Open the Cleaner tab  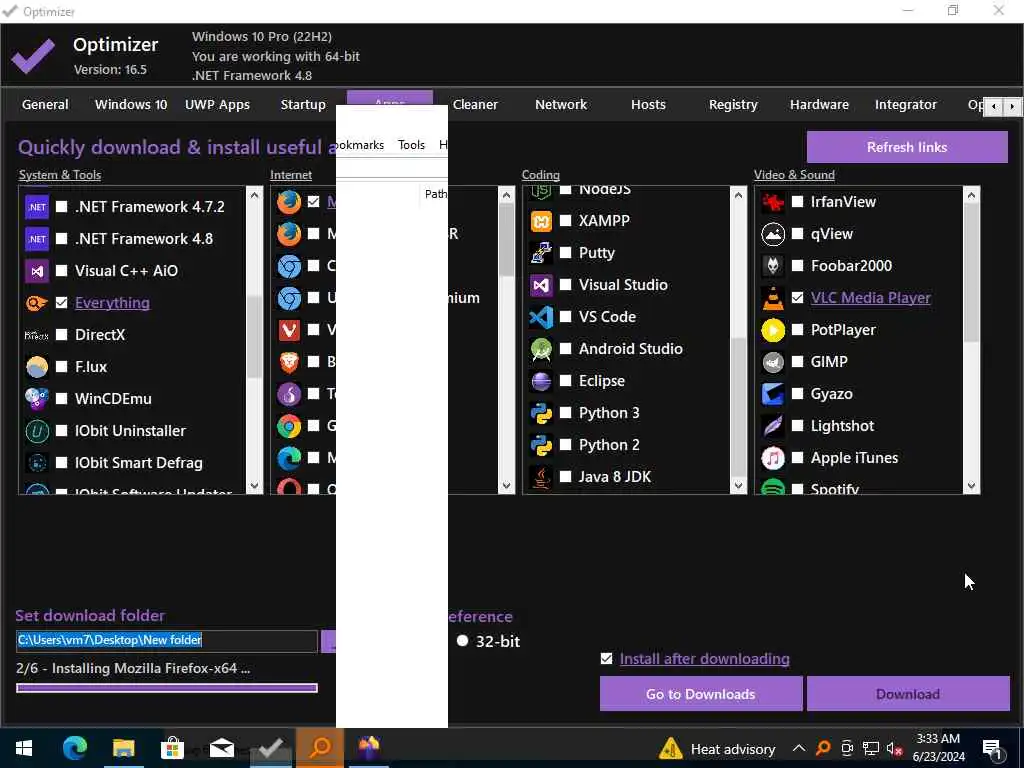[x=475, y=105]
